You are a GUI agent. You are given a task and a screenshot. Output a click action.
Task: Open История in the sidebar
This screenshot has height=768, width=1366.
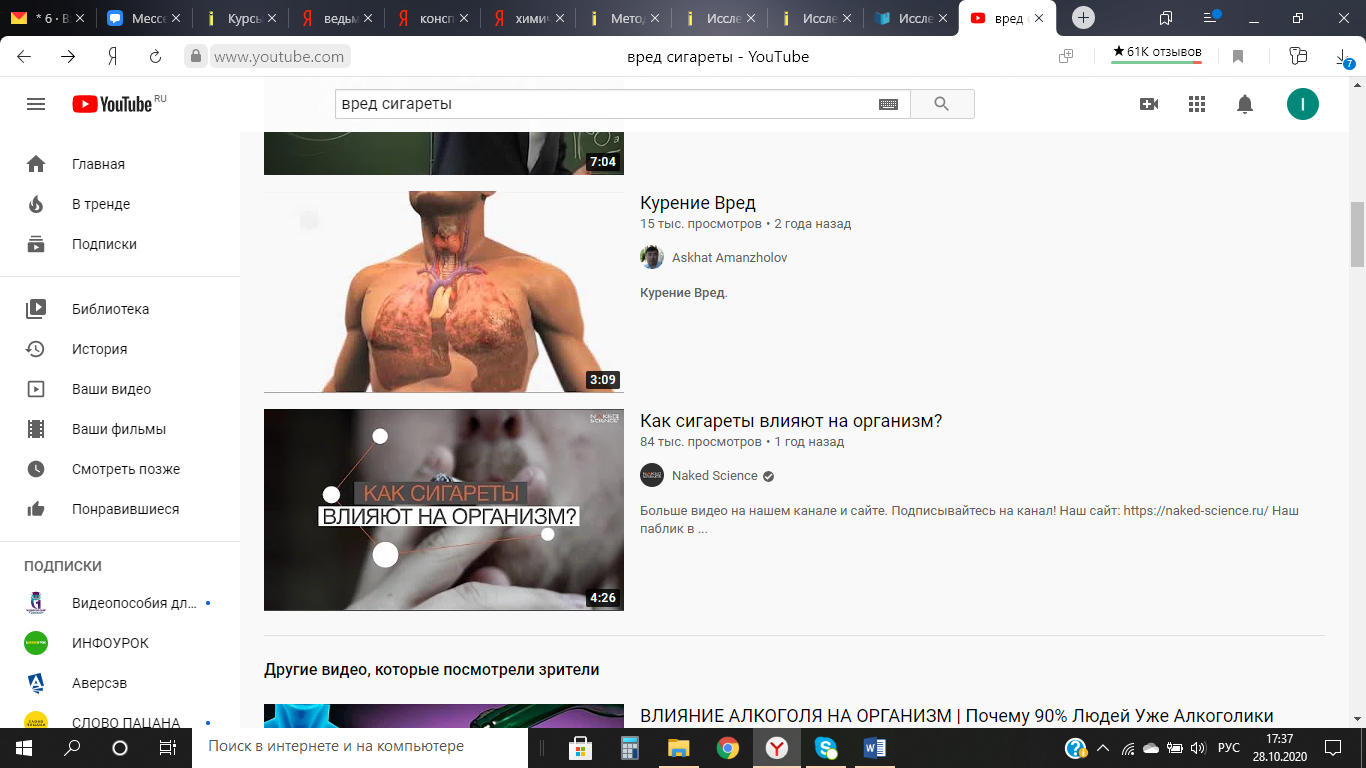point(99,349)
